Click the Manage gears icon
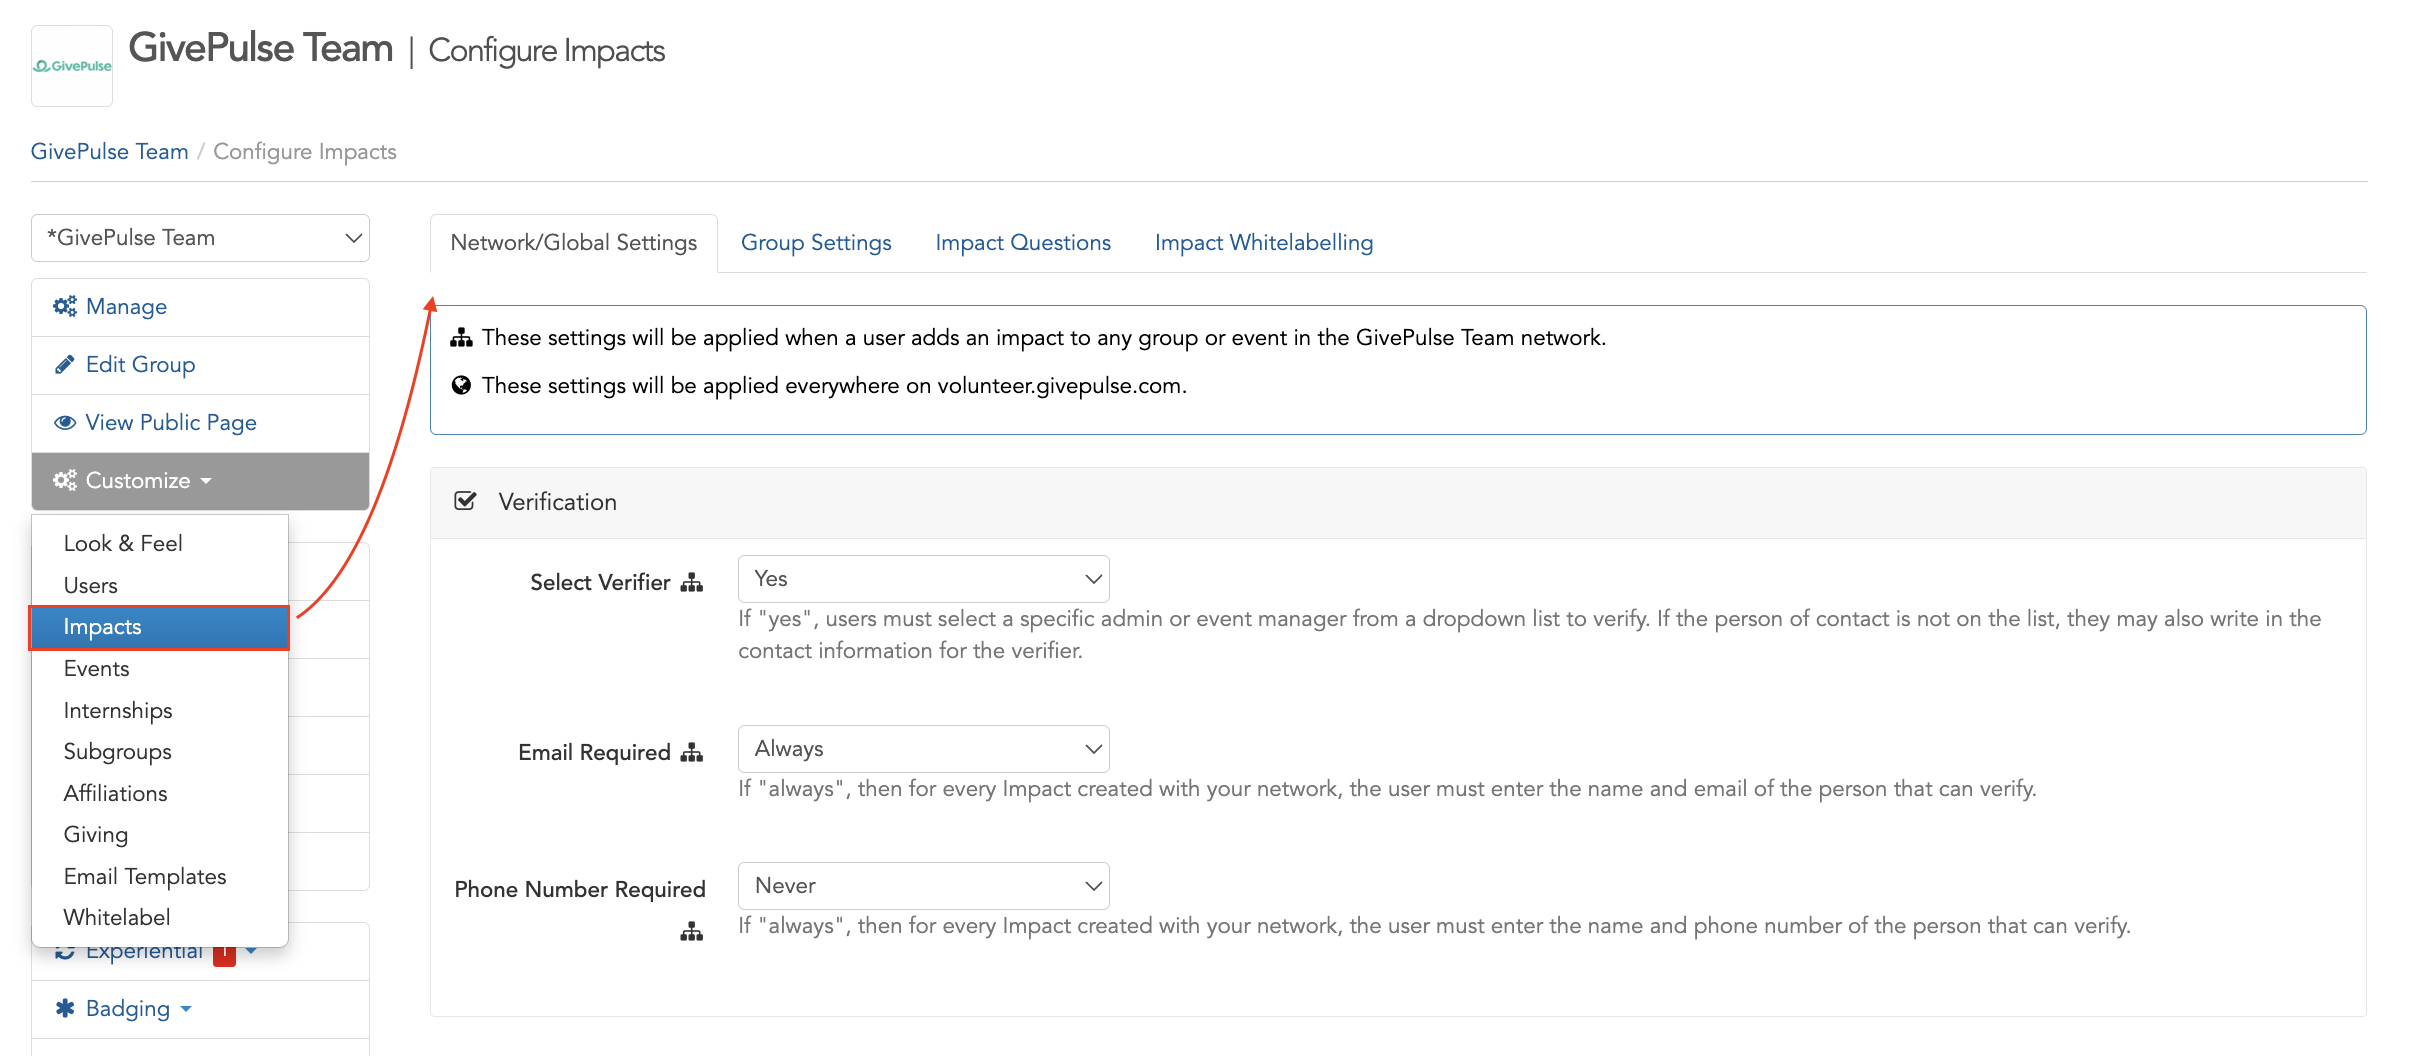This screenshot has height=1056, width=2420. click(x=65, y=306)
